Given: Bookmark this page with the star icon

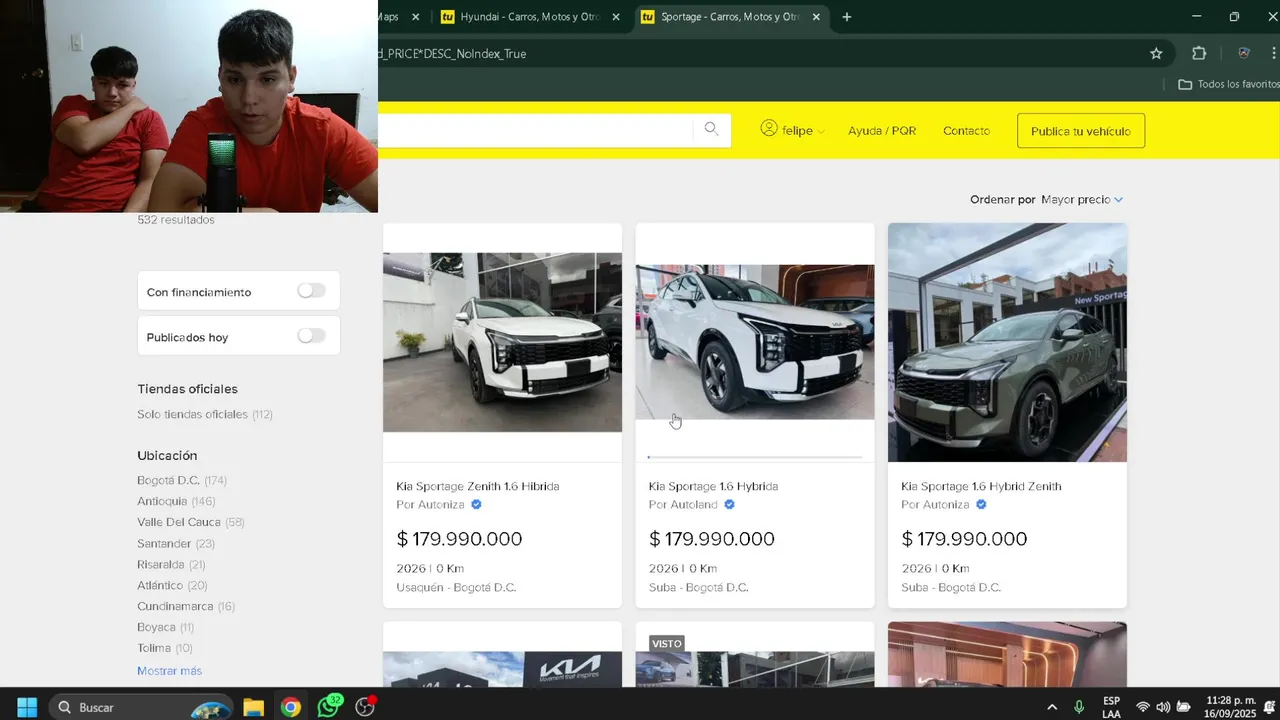Looking at the screenshot, I should (1156, 53).
